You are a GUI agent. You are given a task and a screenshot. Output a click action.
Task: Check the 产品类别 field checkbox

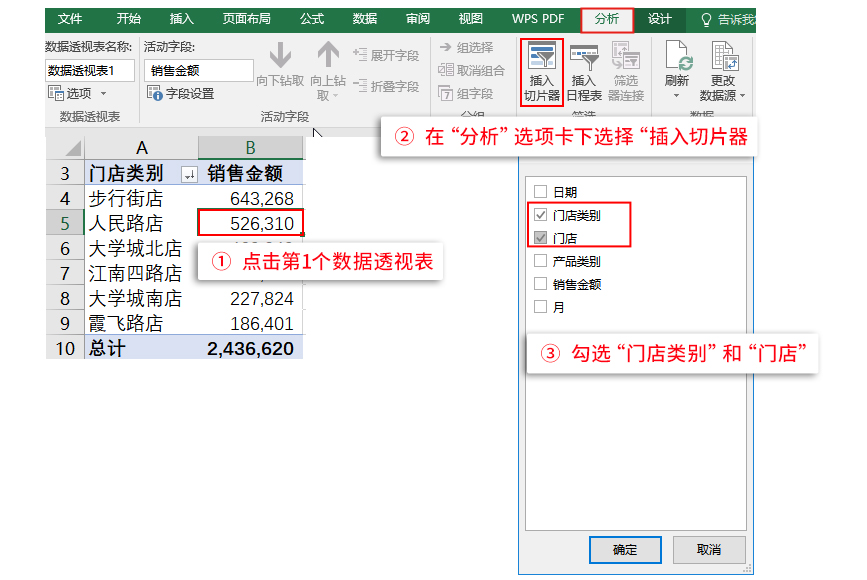(541, 260)
